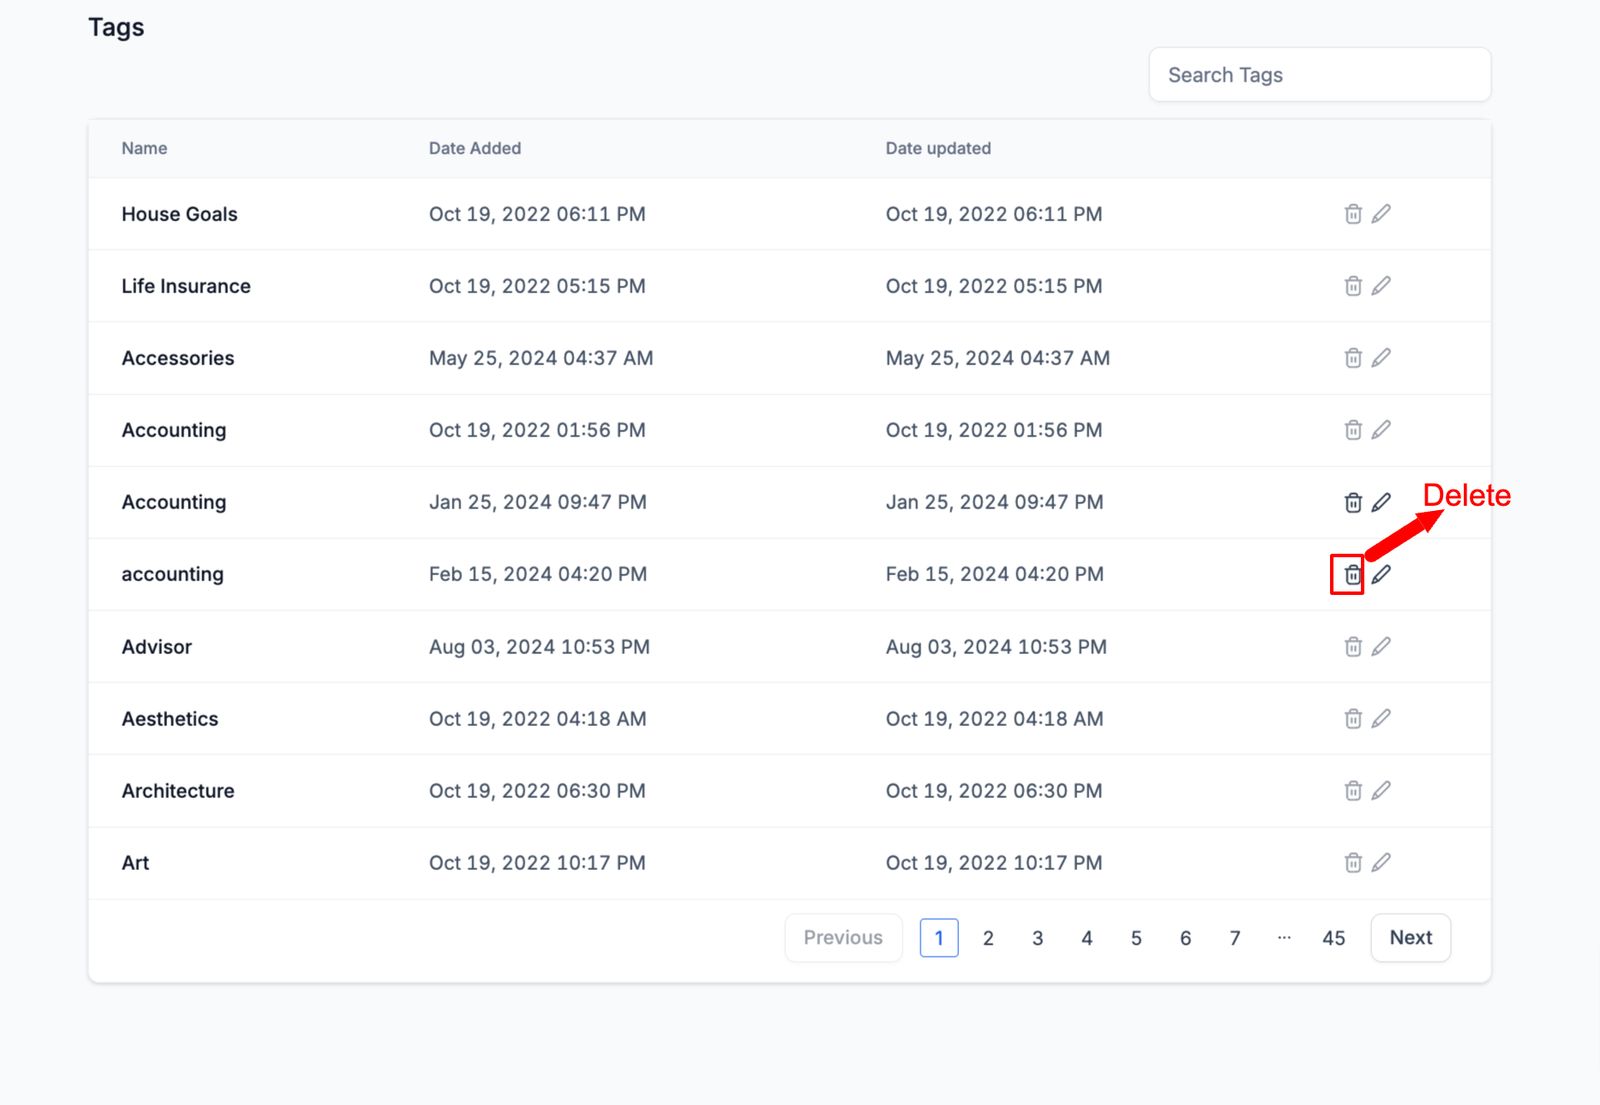Edit the Architecture tag

(1381, 791)
